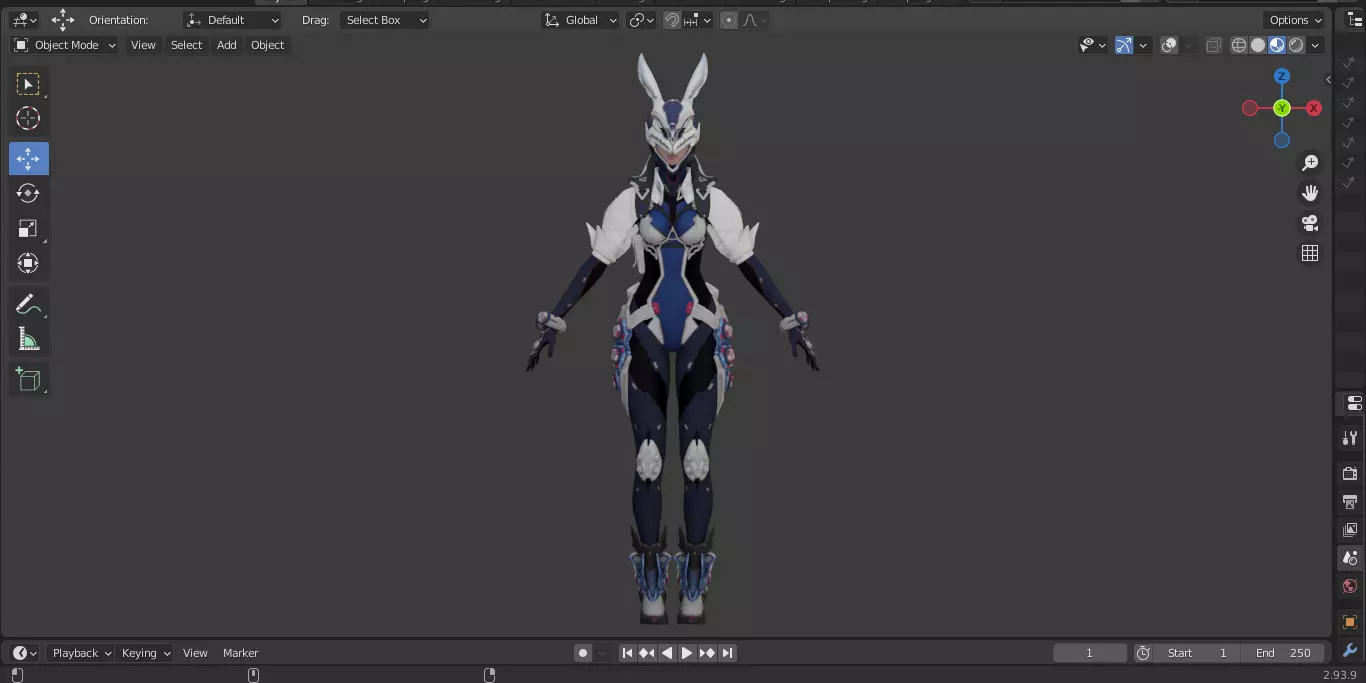
Task: Click the green Y axis on navigation gizmo
Action: point(1282,108)
